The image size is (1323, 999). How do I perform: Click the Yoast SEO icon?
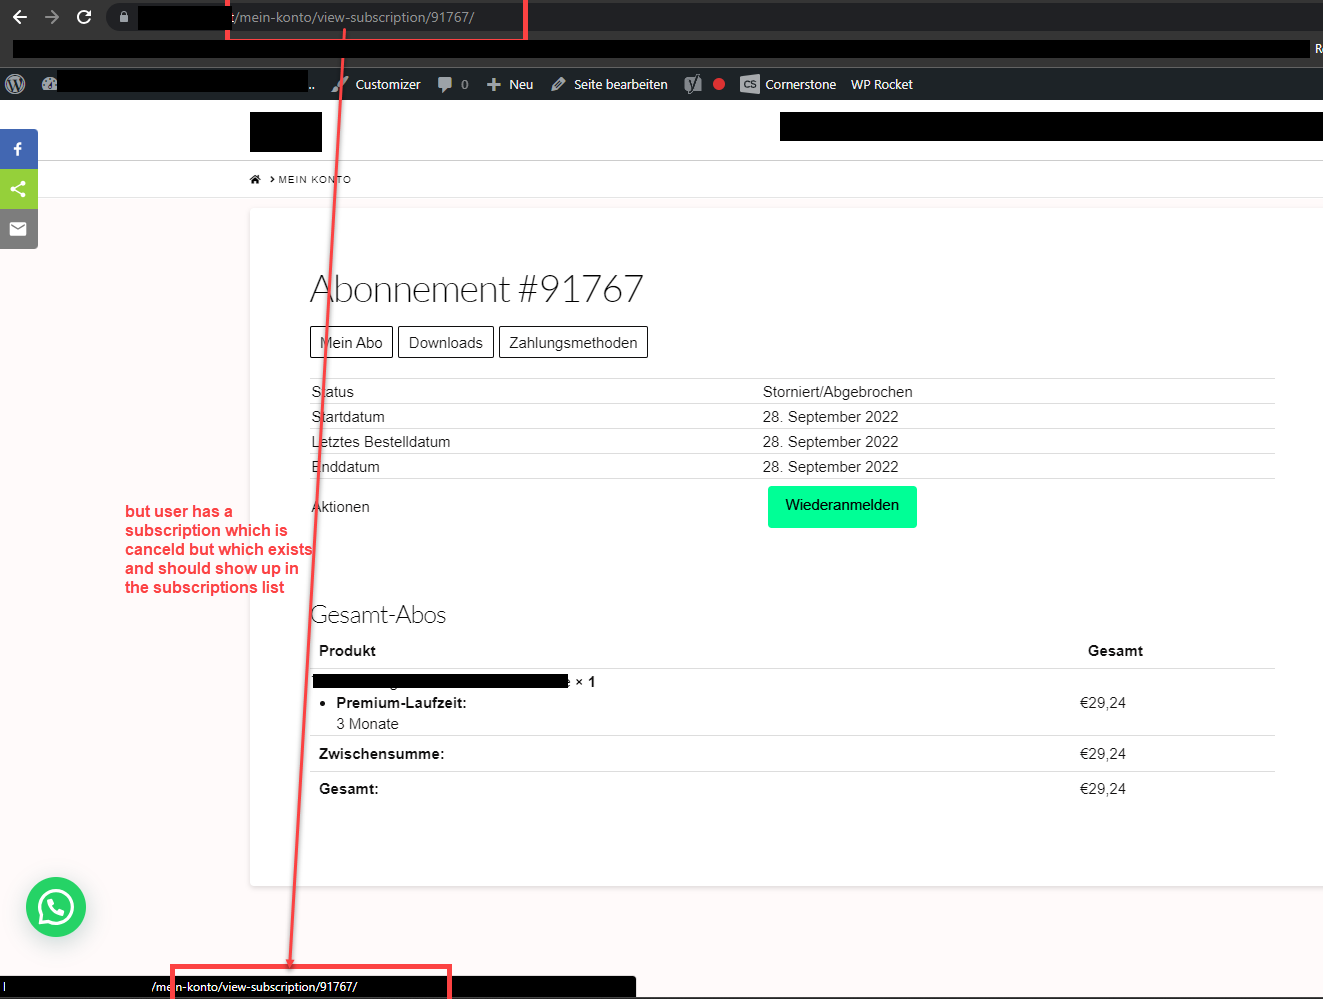point(693,84)
